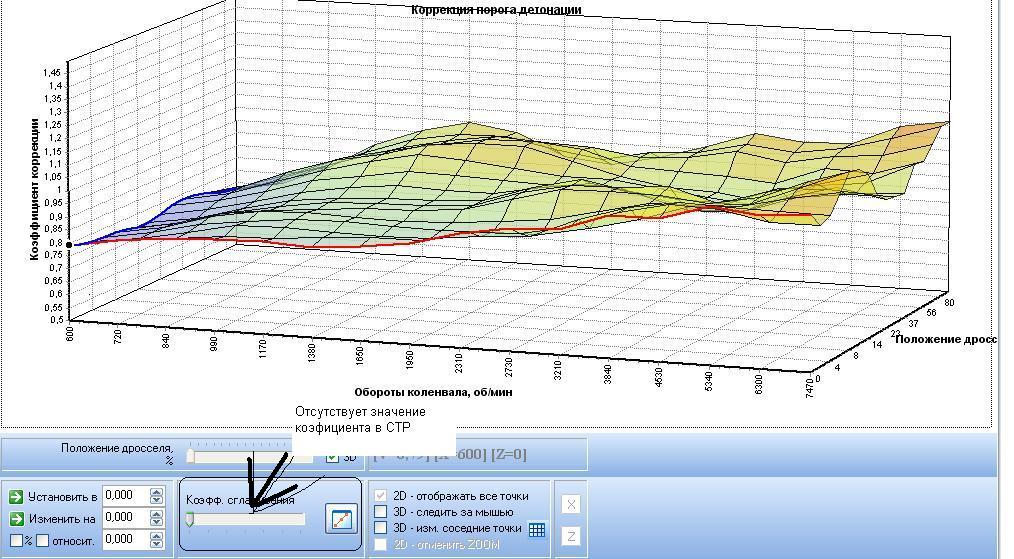
Task: Click the axis title Обороты коленвала, об/мин
Action: tap(433, 392)
